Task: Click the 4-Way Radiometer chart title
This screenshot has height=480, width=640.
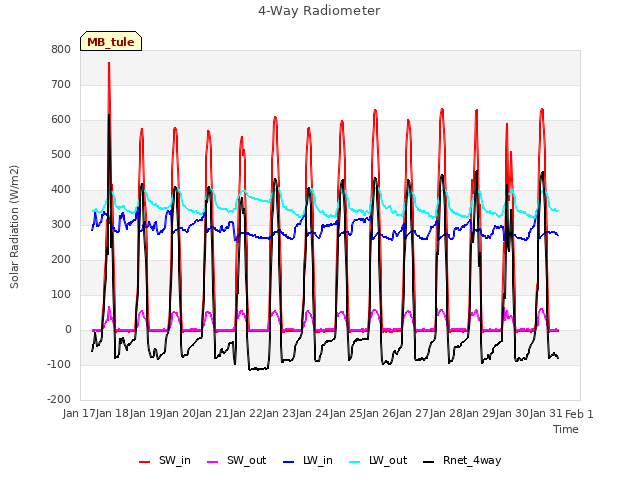Action: click(x=319, y=11)
